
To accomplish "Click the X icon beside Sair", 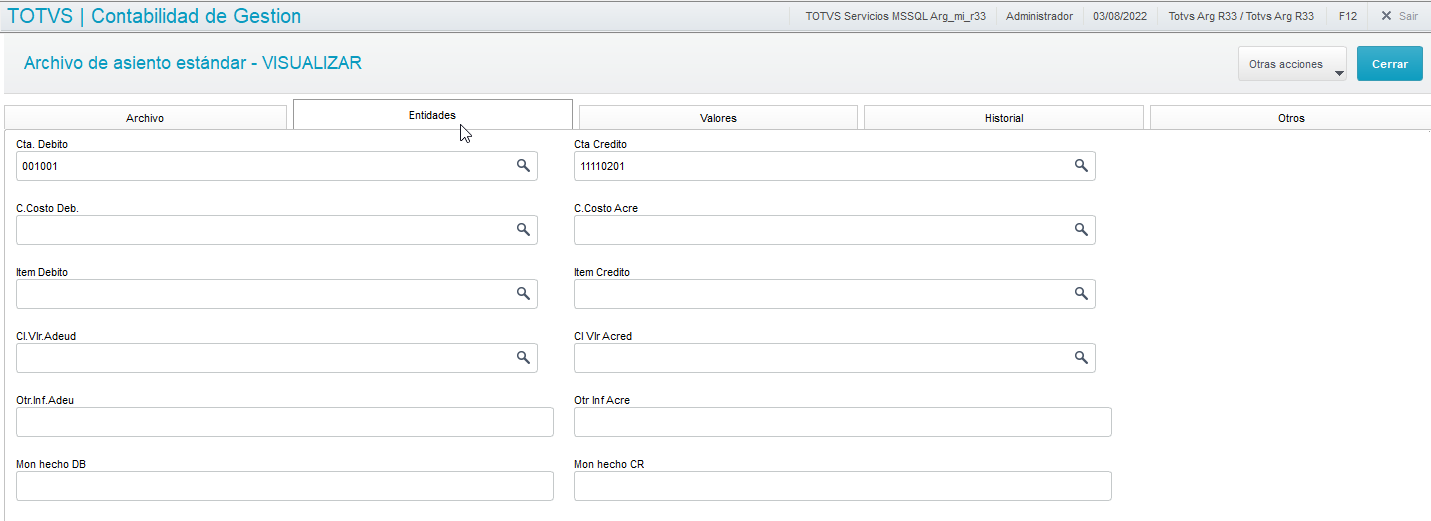I will 1385,16.
